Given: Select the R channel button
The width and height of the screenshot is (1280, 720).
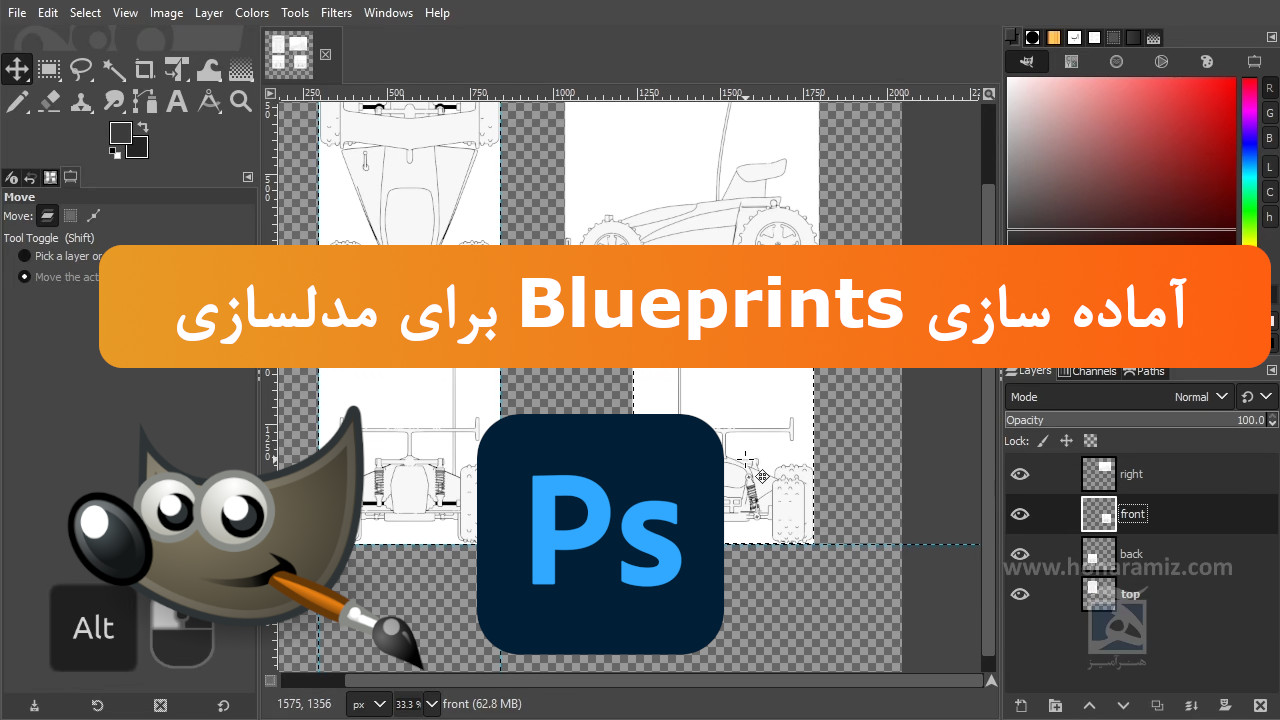Looking at the screenshot, I should pos(1270,88).
